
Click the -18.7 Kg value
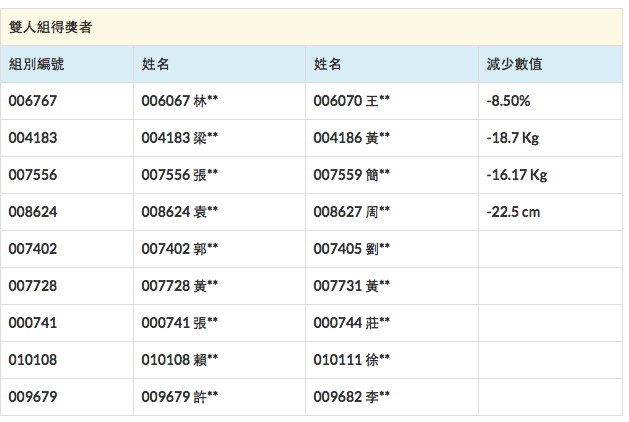[513, 138]
